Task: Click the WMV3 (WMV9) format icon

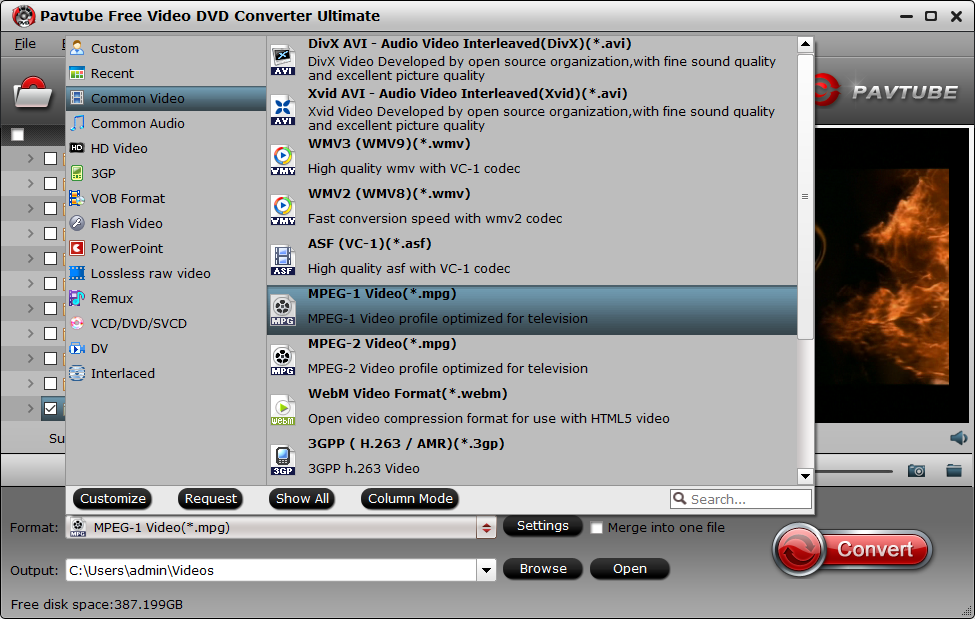Action: [x=283, y=160]
